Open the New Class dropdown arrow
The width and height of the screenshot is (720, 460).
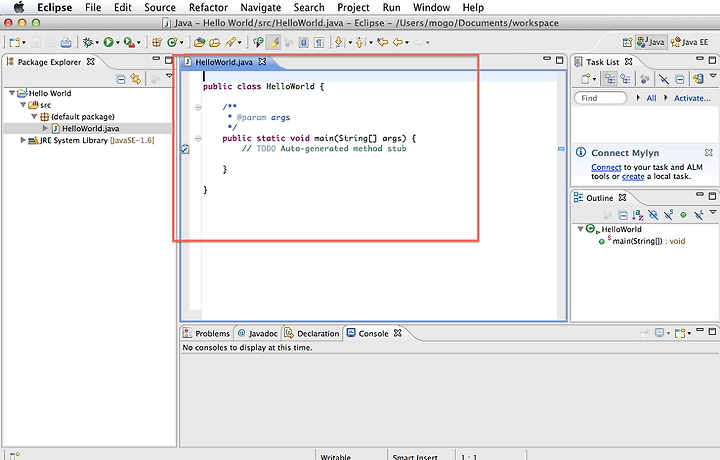(182, 43)
